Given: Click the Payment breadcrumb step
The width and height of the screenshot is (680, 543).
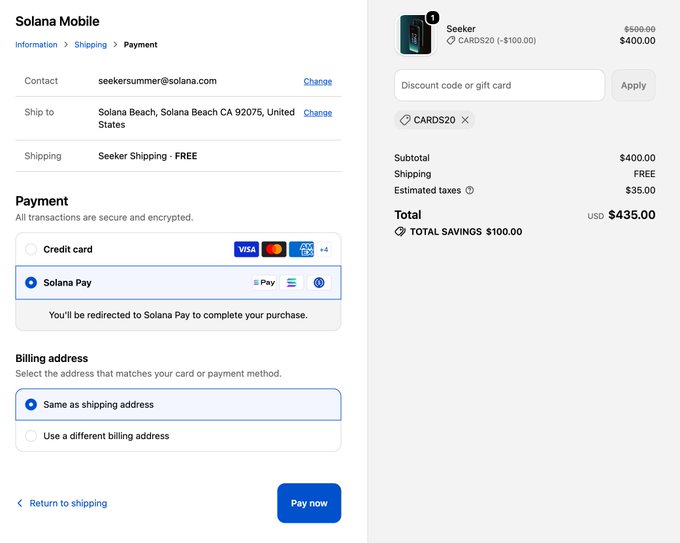Looking at the screenshot, I should [x=141, y=45].
